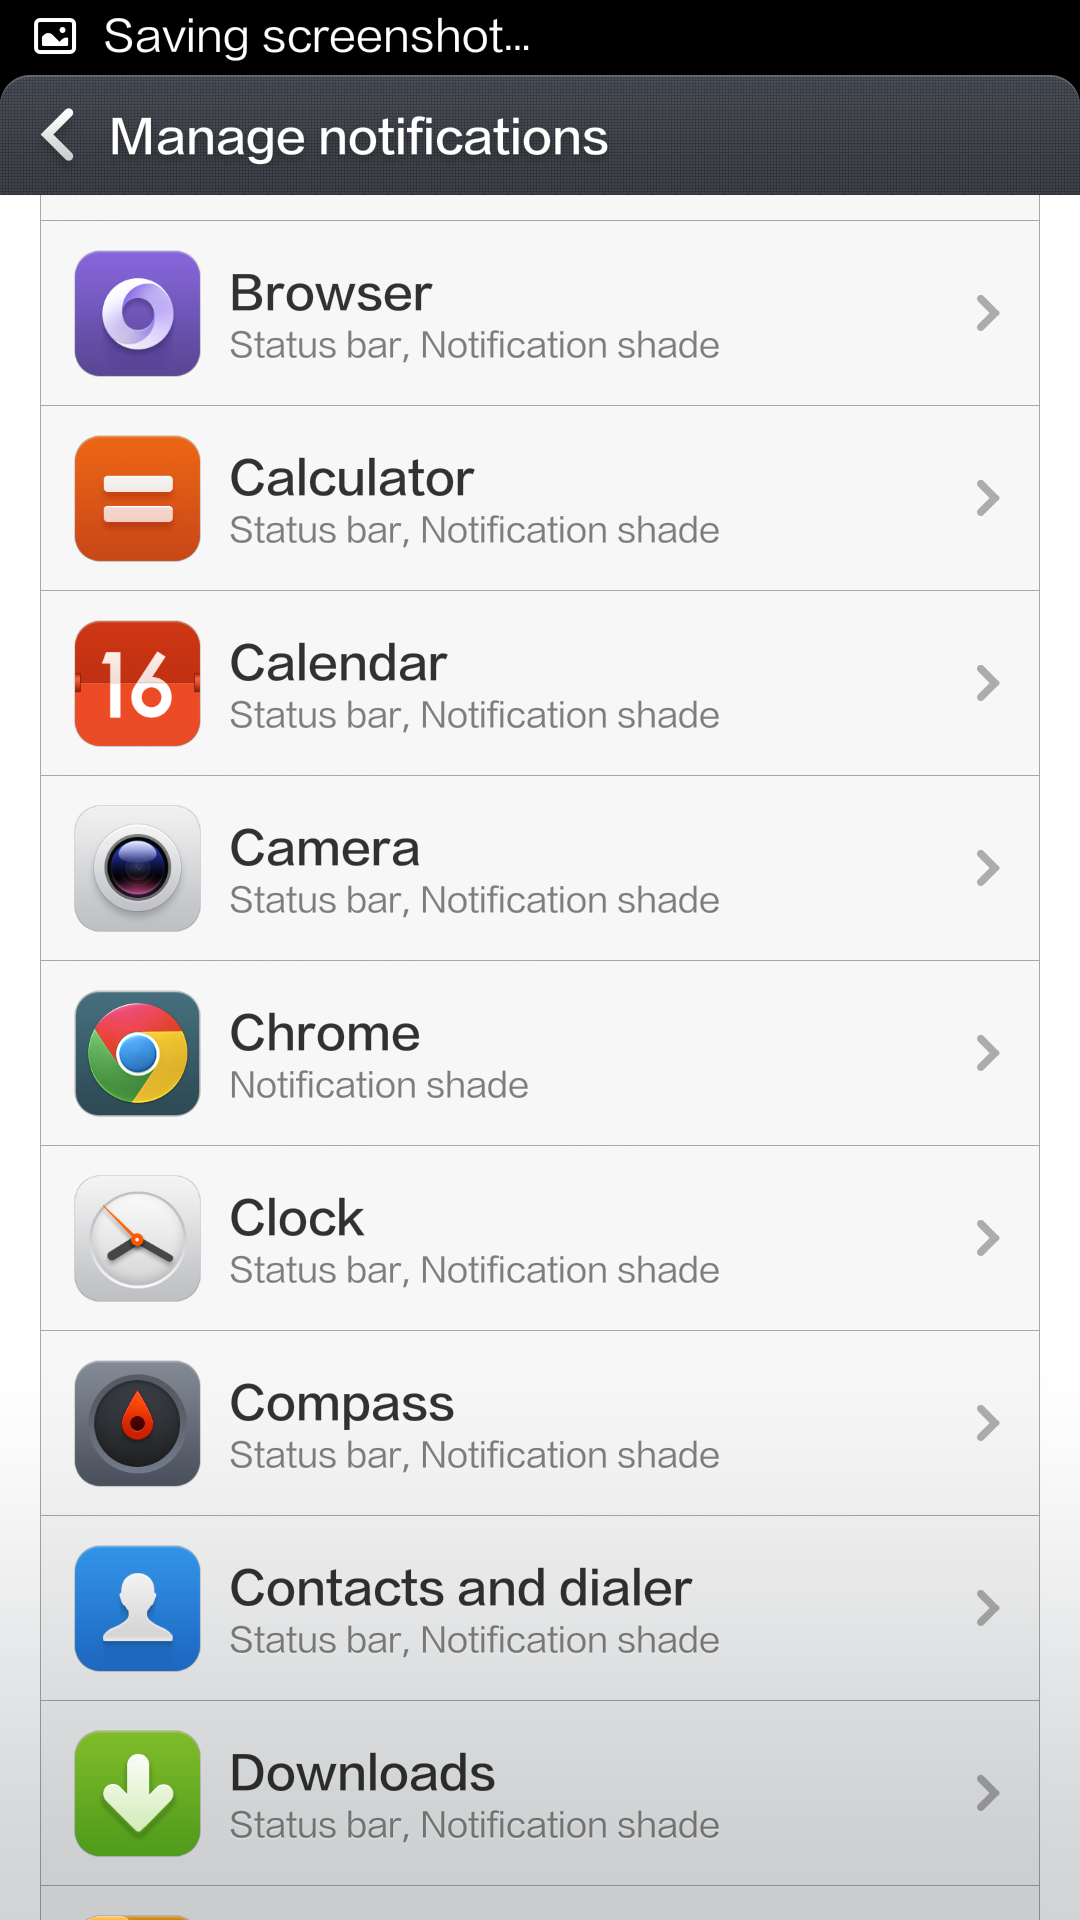Tap the Saving screenshot status bar icon

55,37
